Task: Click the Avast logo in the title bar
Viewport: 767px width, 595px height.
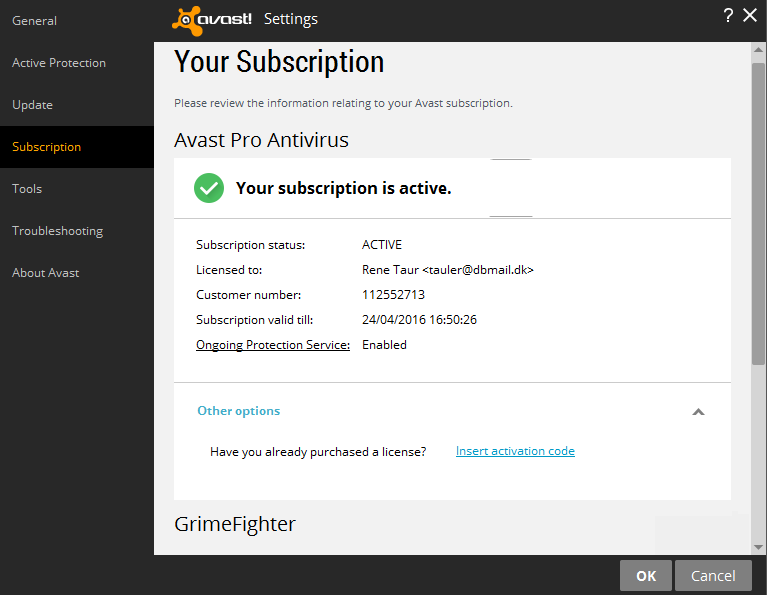Action: (212, 19)
